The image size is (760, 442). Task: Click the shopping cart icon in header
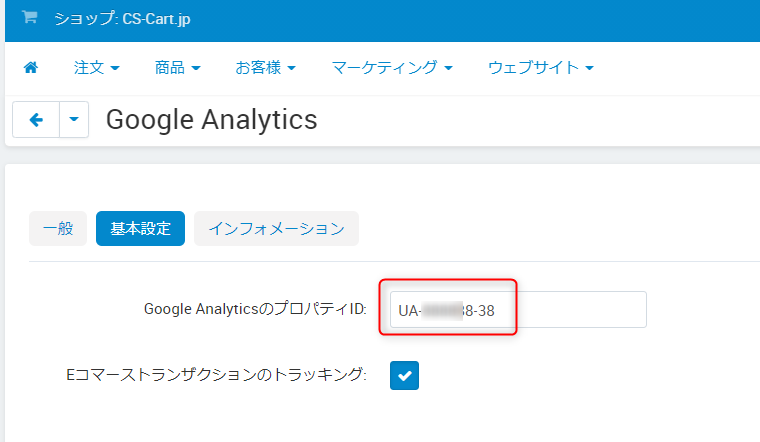30,18
